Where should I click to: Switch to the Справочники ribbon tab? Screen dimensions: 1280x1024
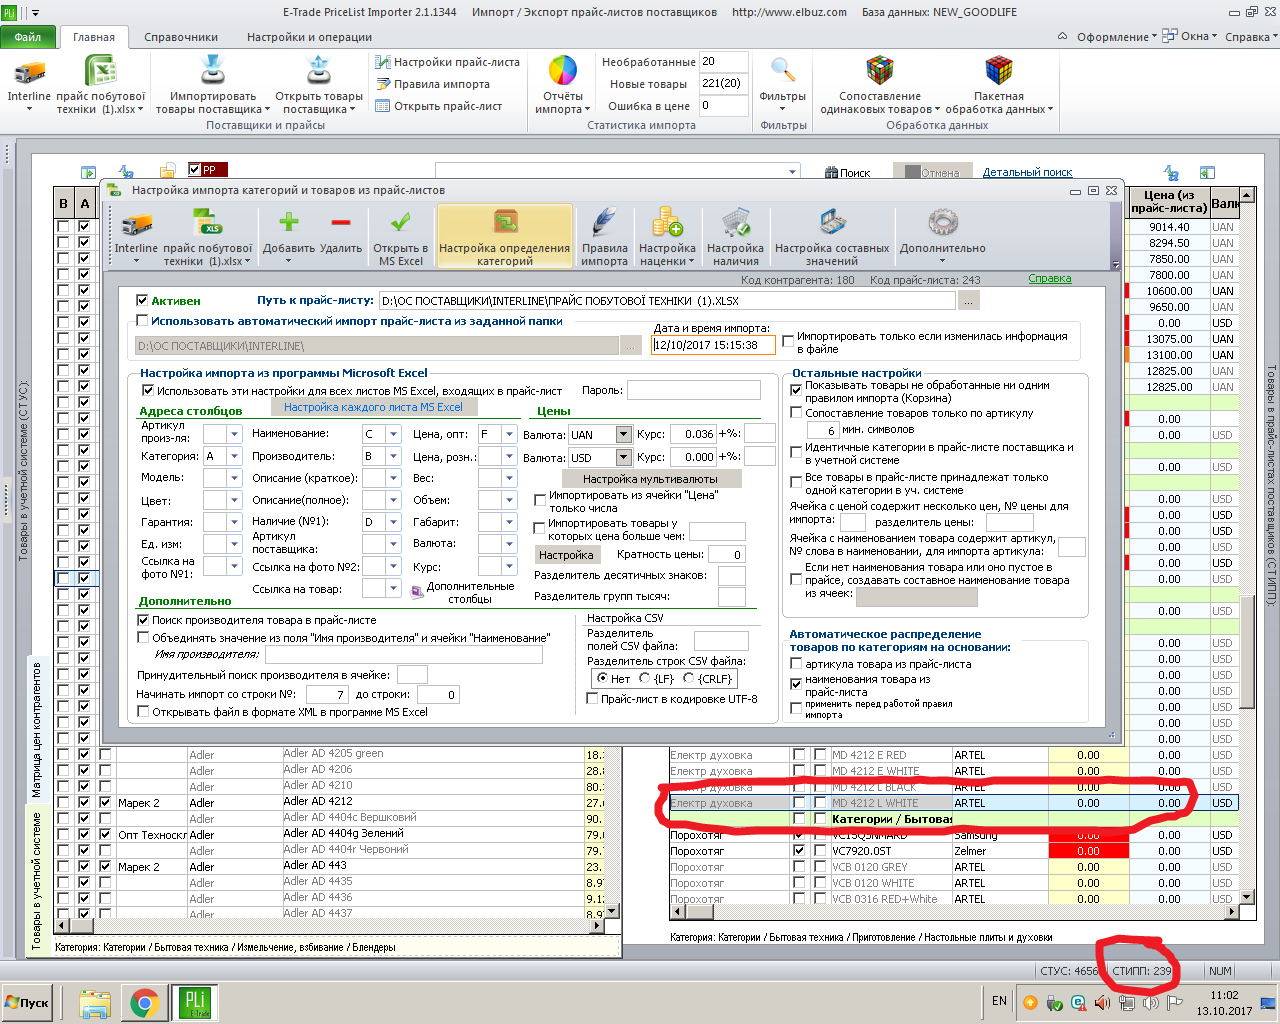point(181,37)
